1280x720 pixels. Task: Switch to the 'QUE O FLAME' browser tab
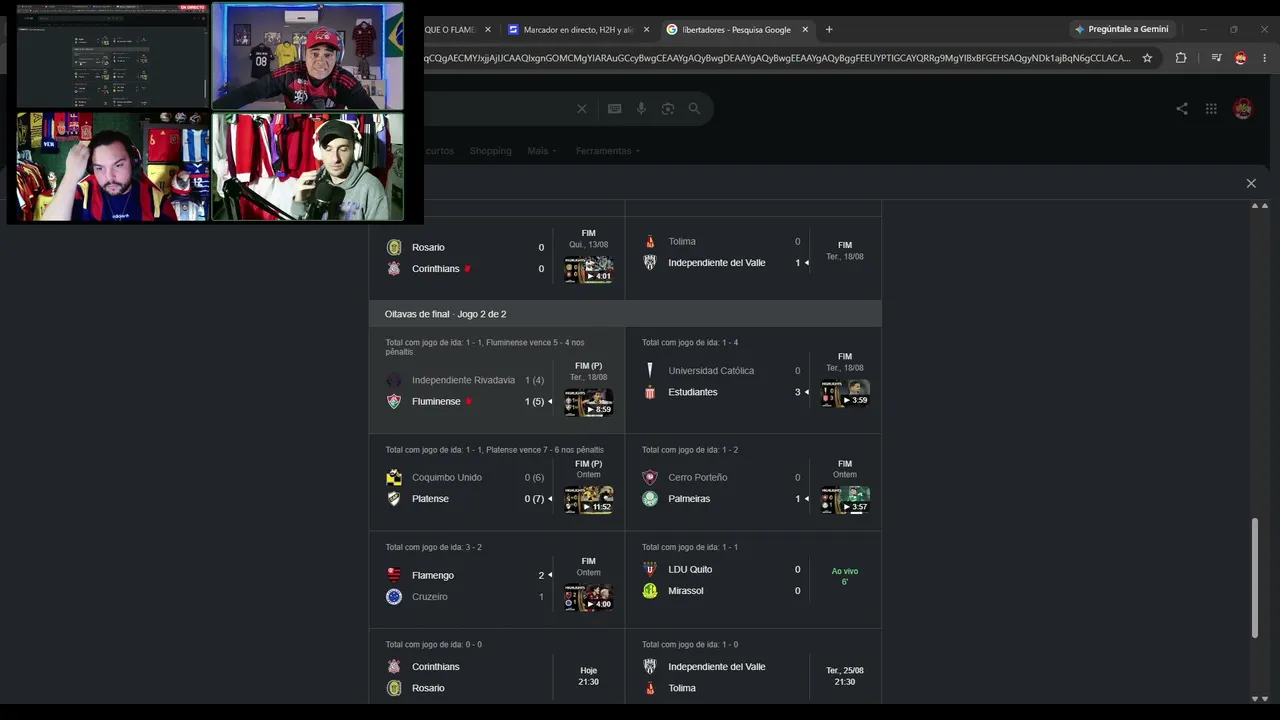coord(461,29)
